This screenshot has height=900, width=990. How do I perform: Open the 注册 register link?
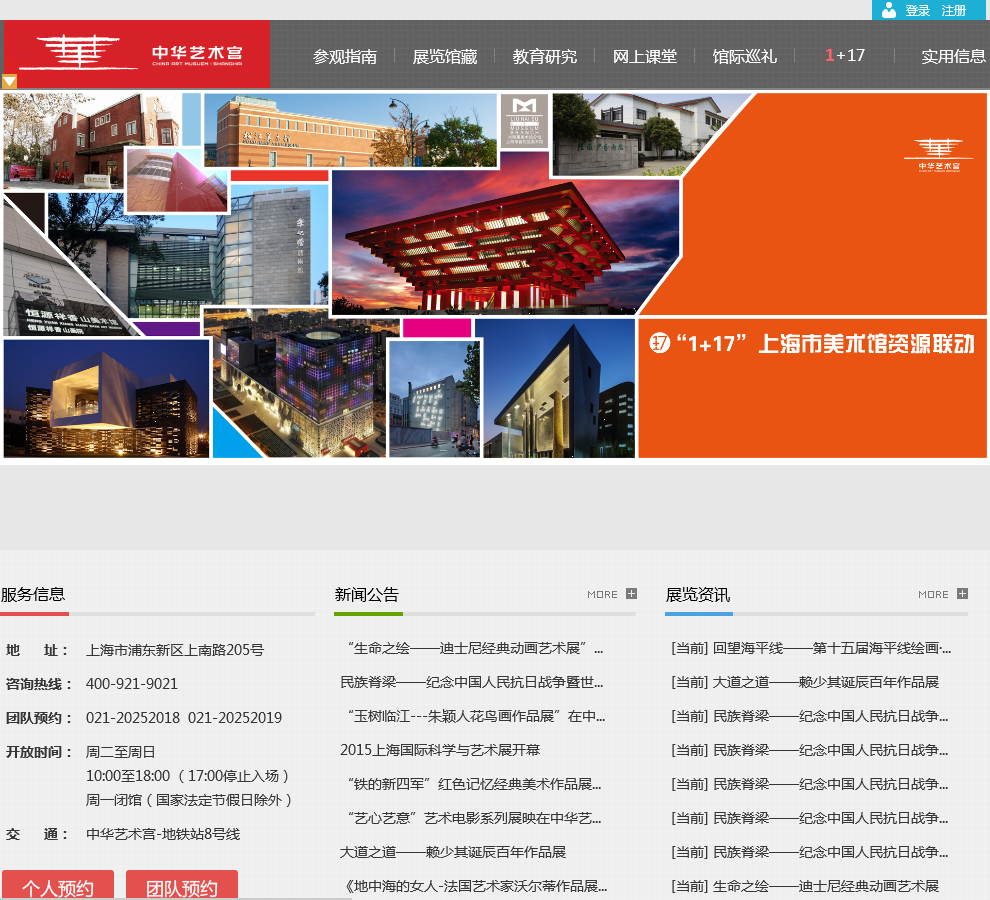953,11
